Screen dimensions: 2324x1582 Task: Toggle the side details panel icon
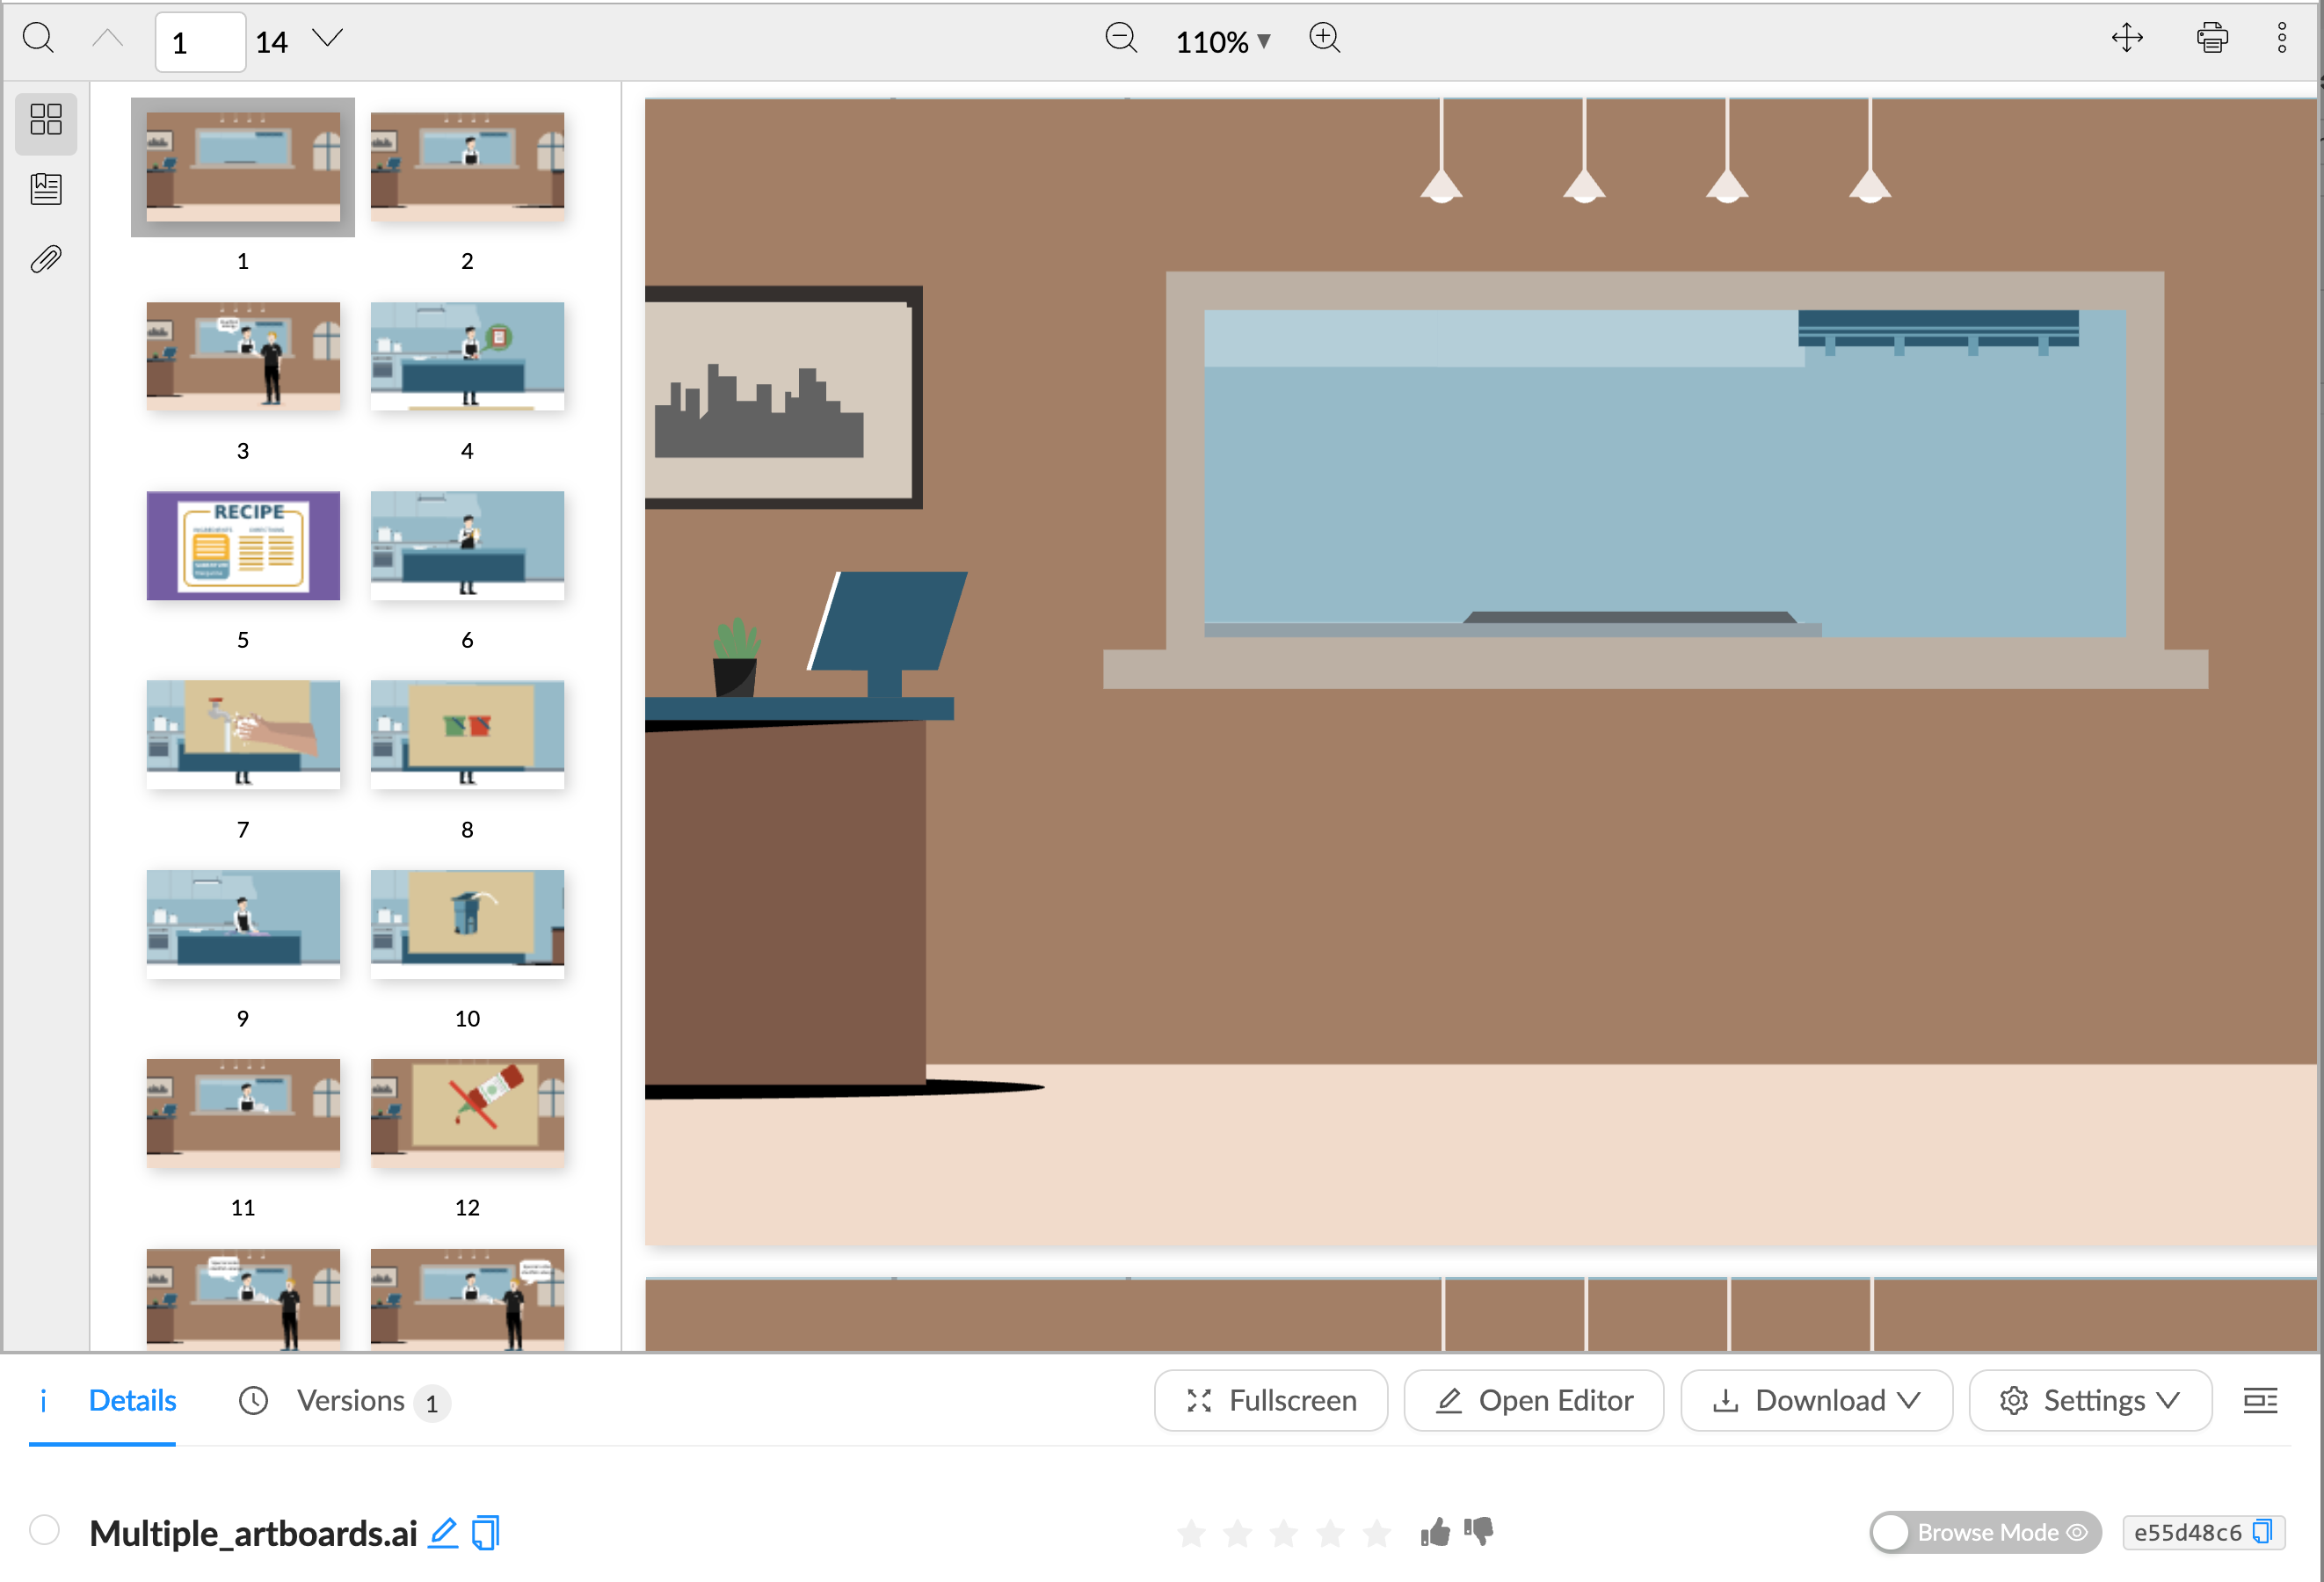tap(2260, 1400)
